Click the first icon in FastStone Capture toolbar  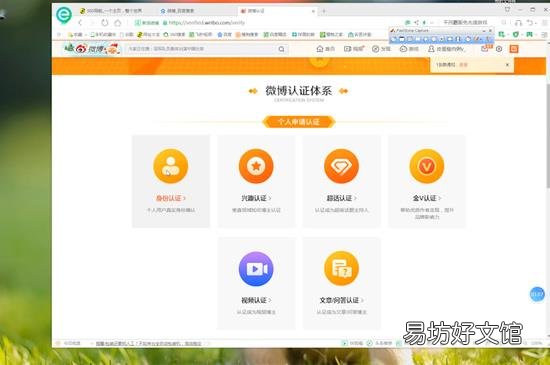coord(394,39)
